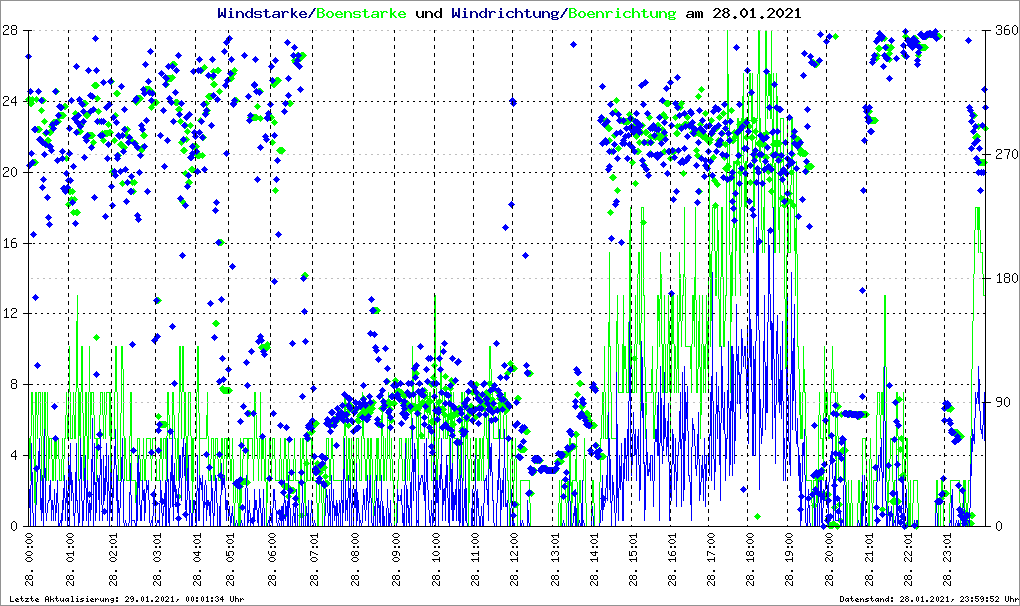Click the blue "Windstarke" title word
This screenshot has width=1020, height=606.
coord(264,13)
